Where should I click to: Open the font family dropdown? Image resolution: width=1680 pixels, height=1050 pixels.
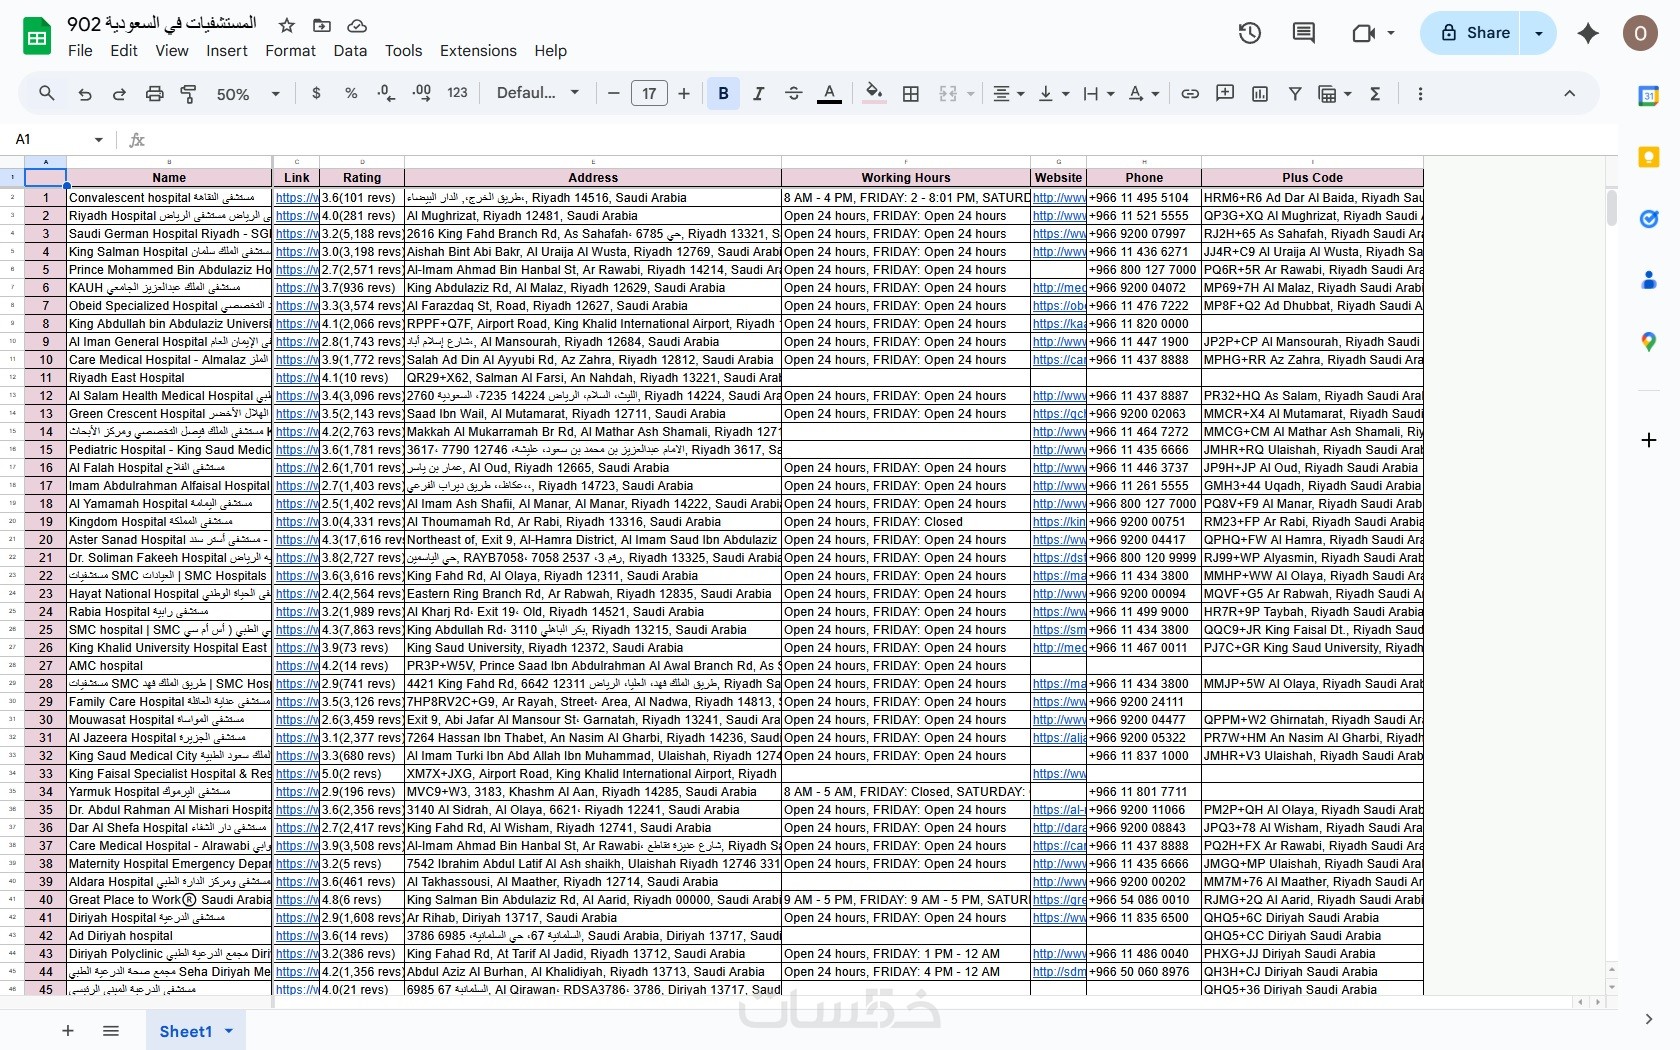(538, 93)
